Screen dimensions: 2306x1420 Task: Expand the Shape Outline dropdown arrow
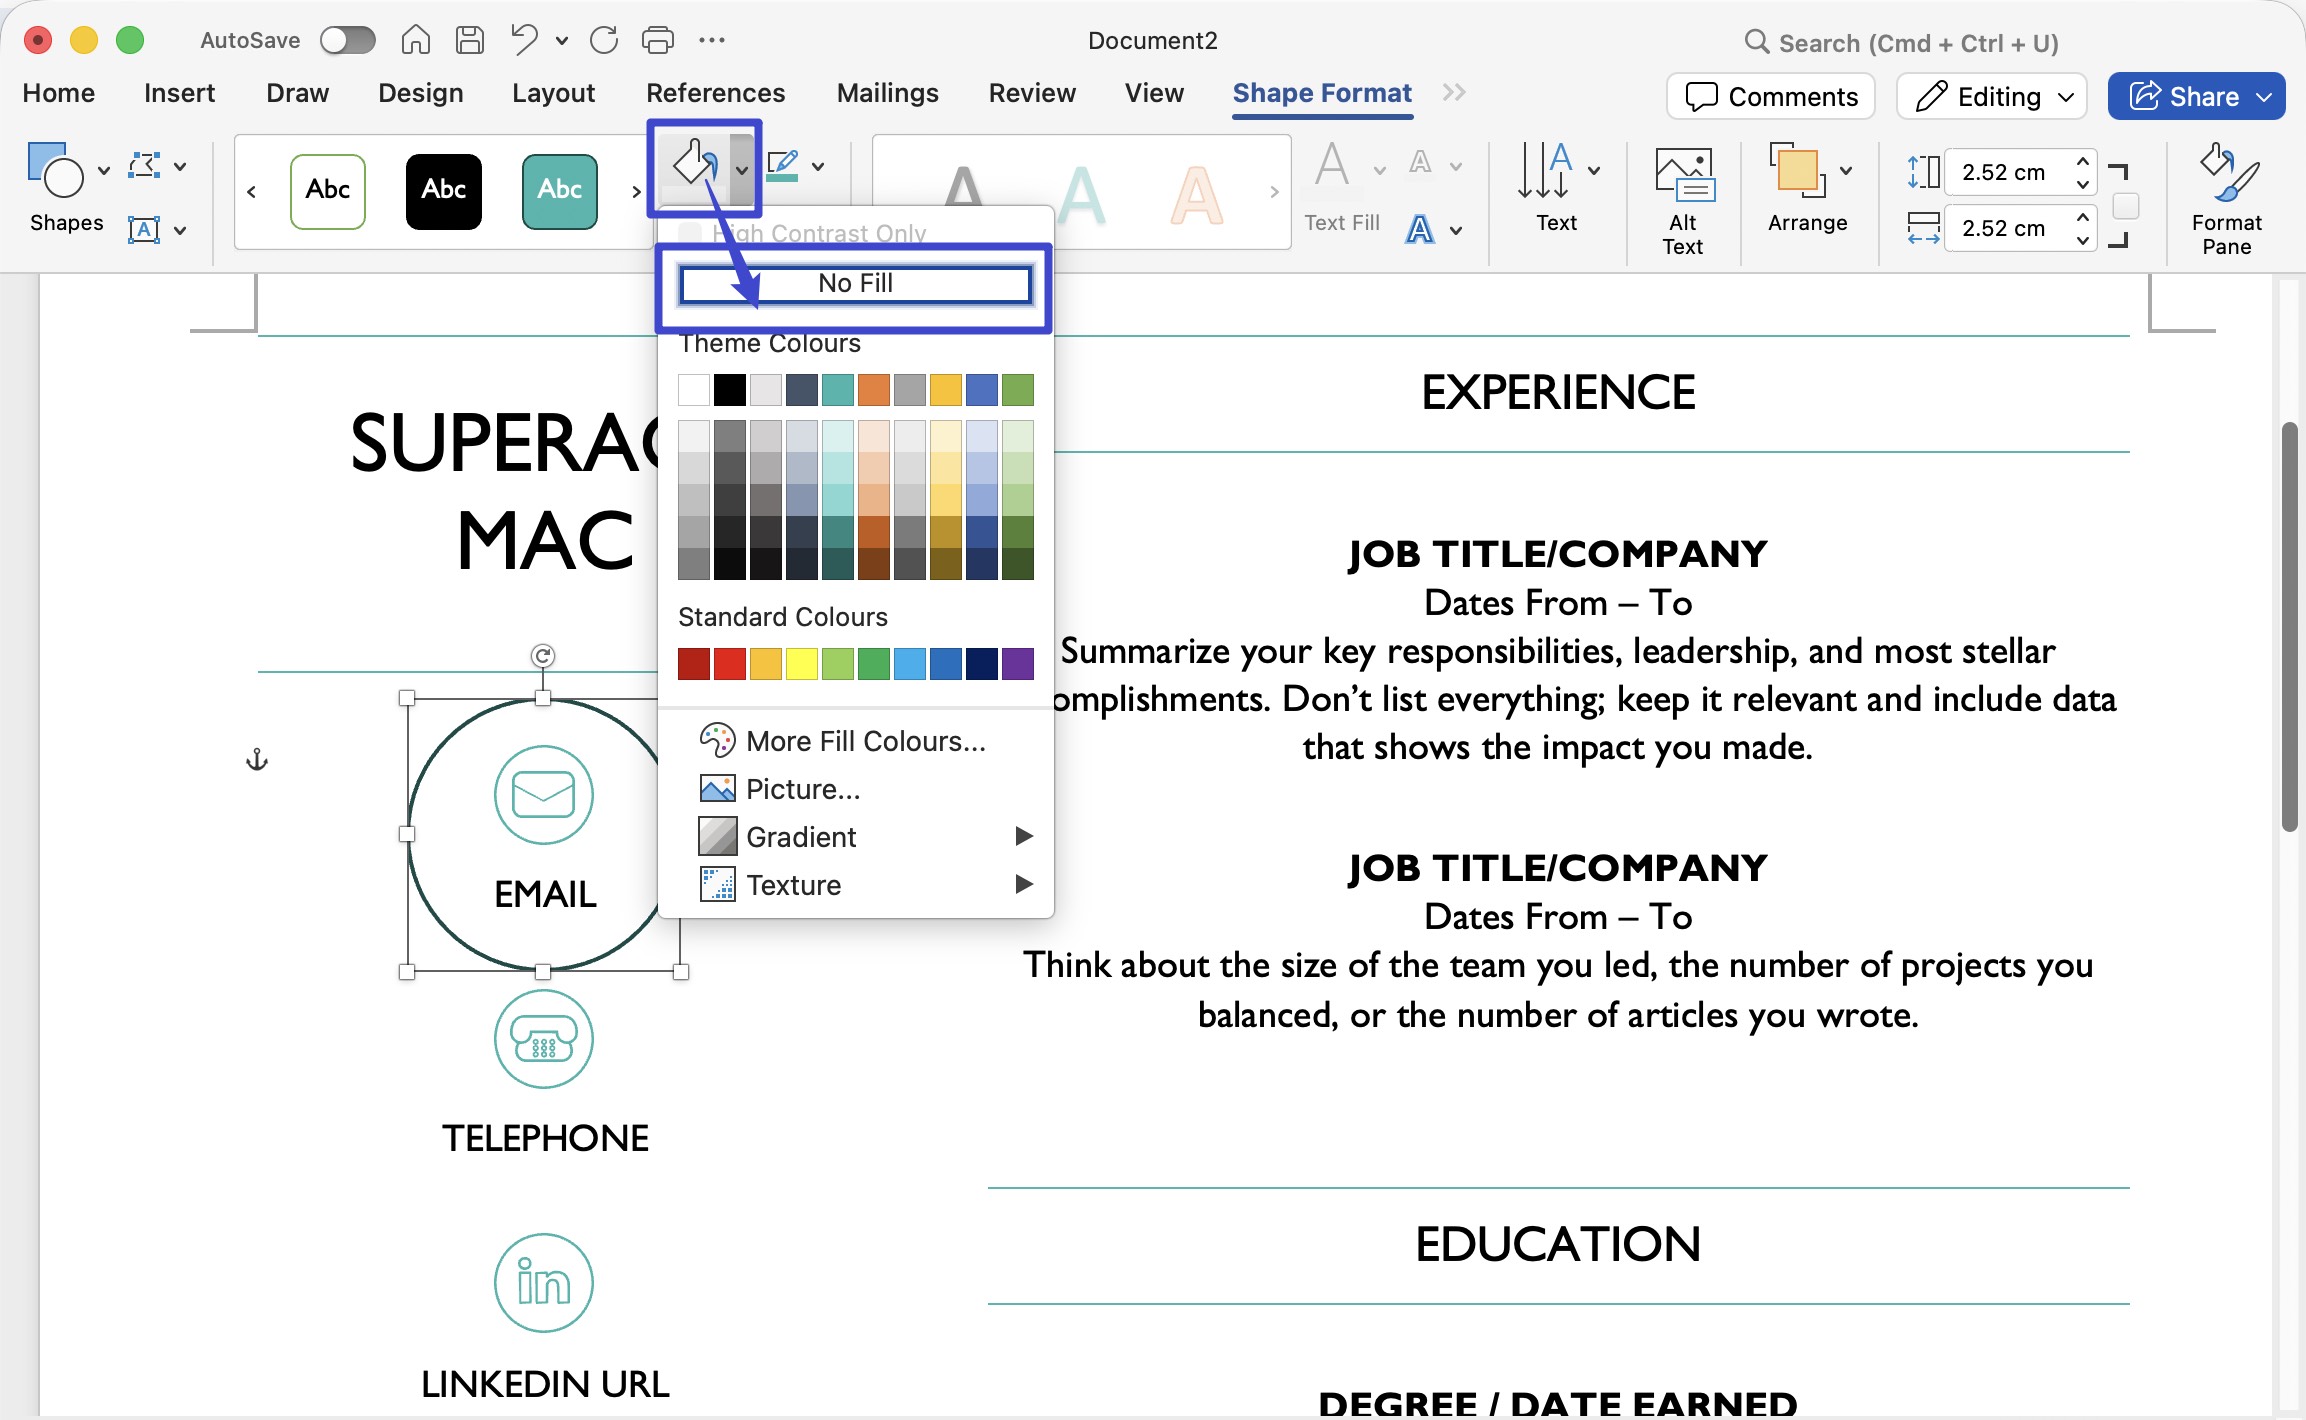coord(818,166)
